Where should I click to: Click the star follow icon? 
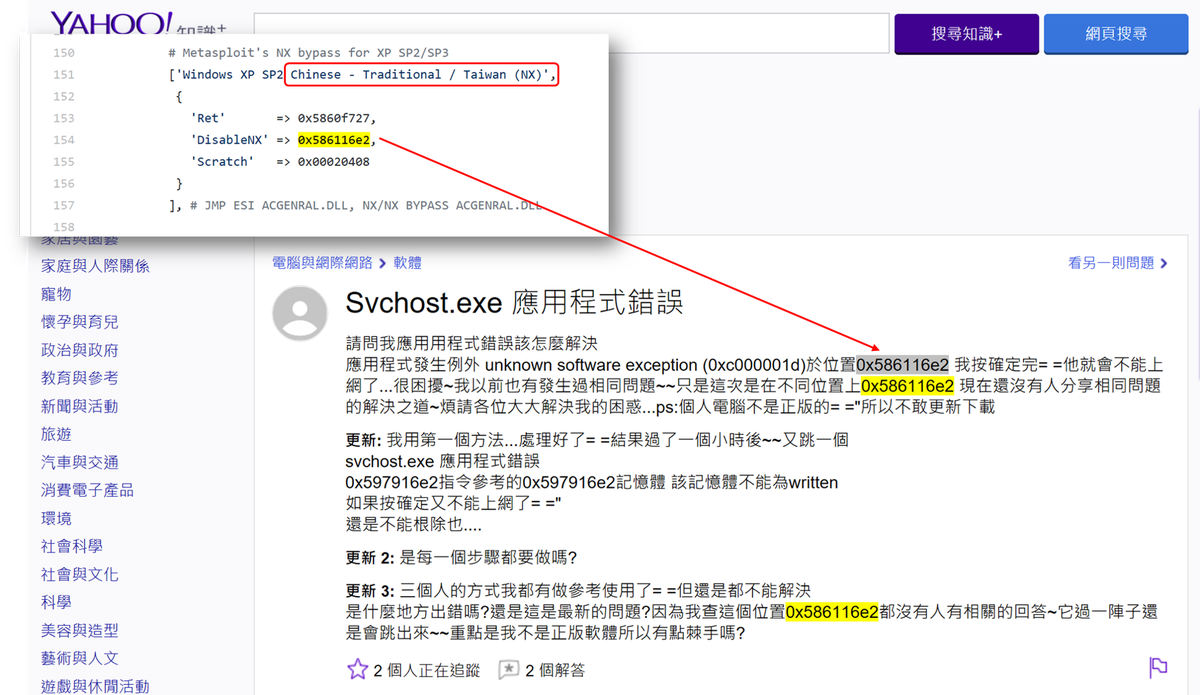tap(357, 669)
